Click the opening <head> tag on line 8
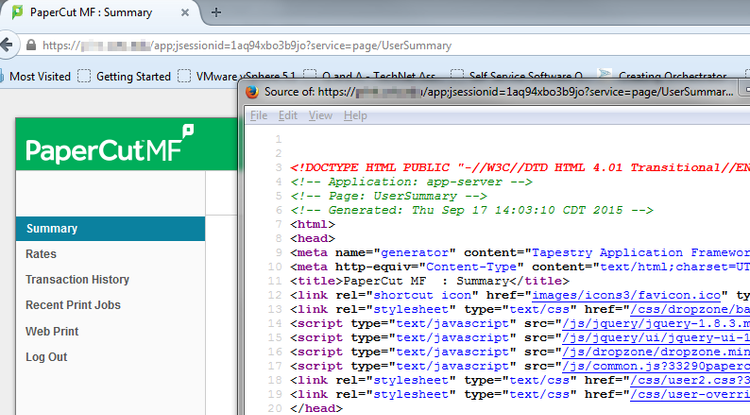The height and width of the screenshot is (415, 750). tap(312, 239)
